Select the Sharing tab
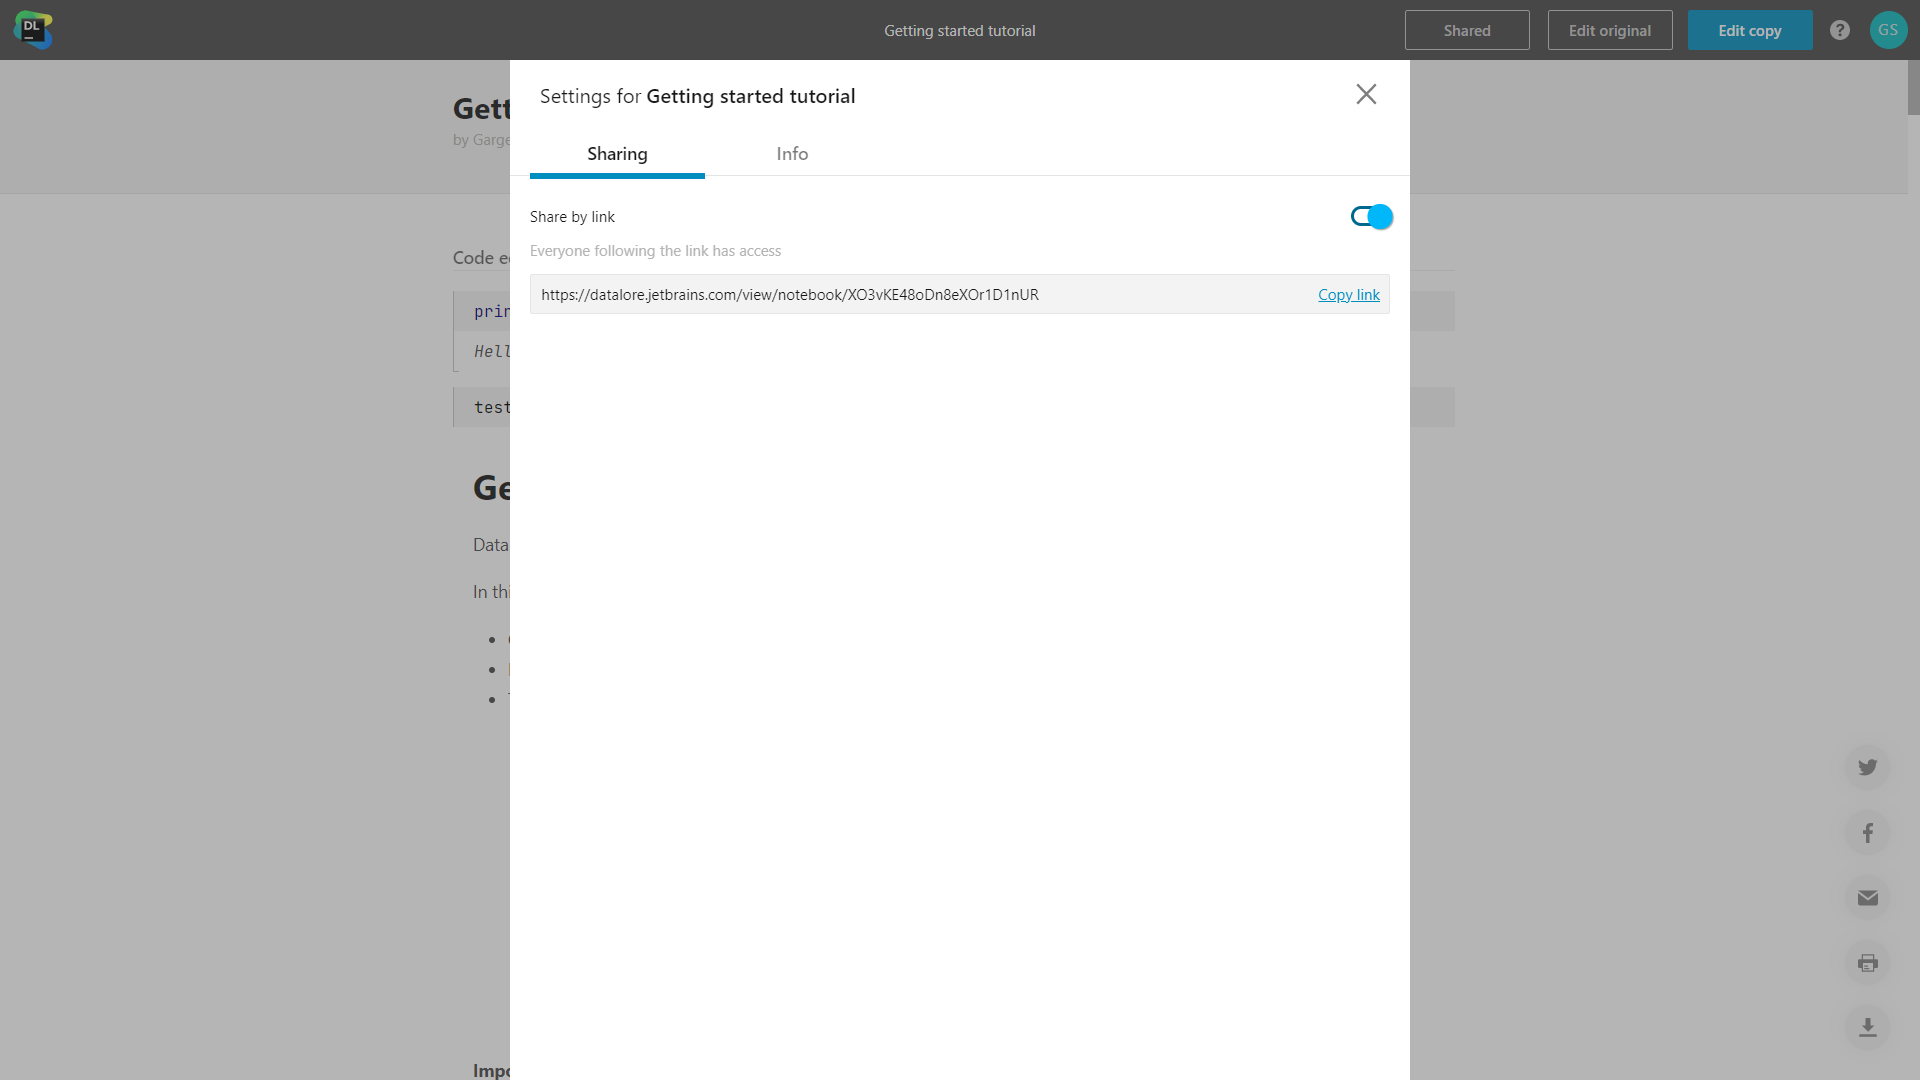The width and height of the screenshot is (1920, 1080). (x=617, y=153)
